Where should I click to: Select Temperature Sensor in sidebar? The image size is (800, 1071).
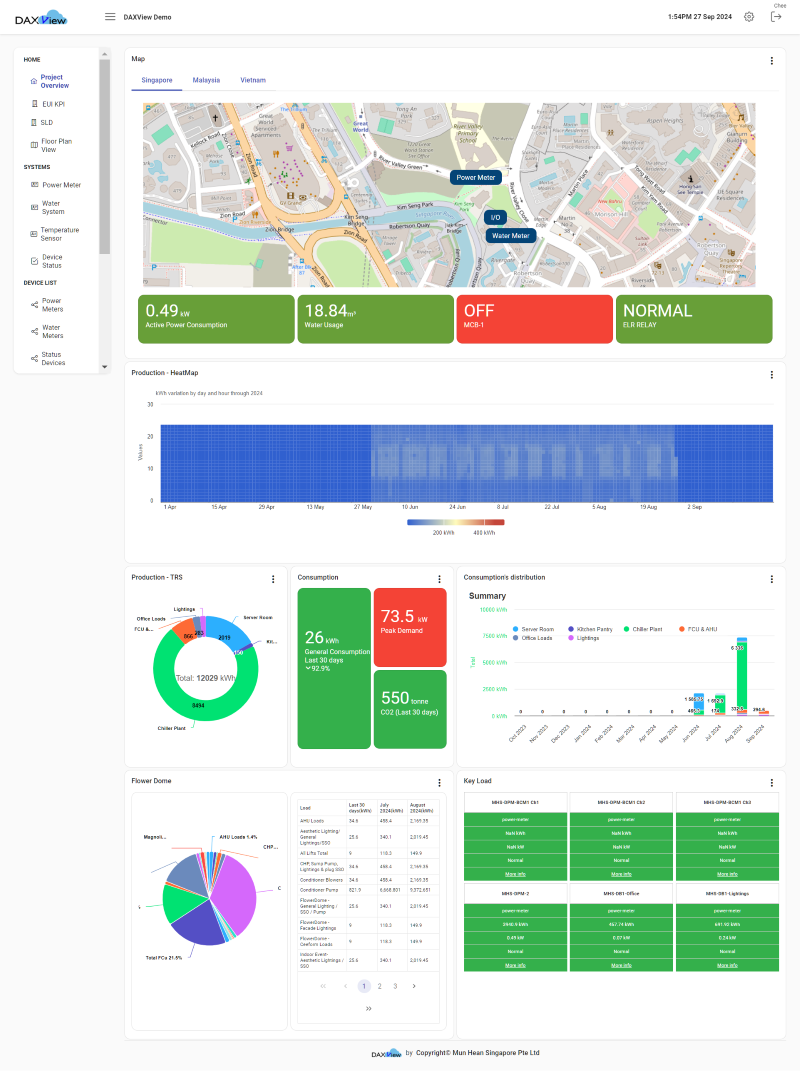[59, 234]
